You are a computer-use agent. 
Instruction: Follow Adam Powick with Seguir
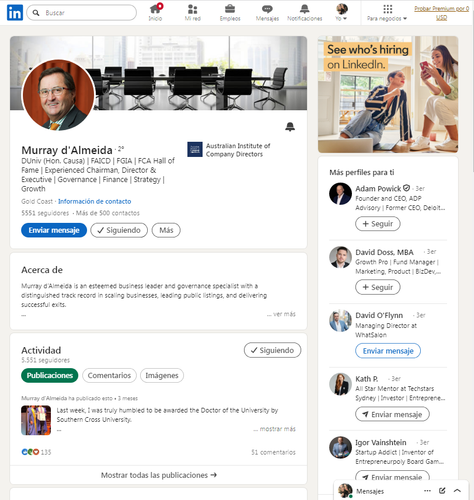coord(378,224)
